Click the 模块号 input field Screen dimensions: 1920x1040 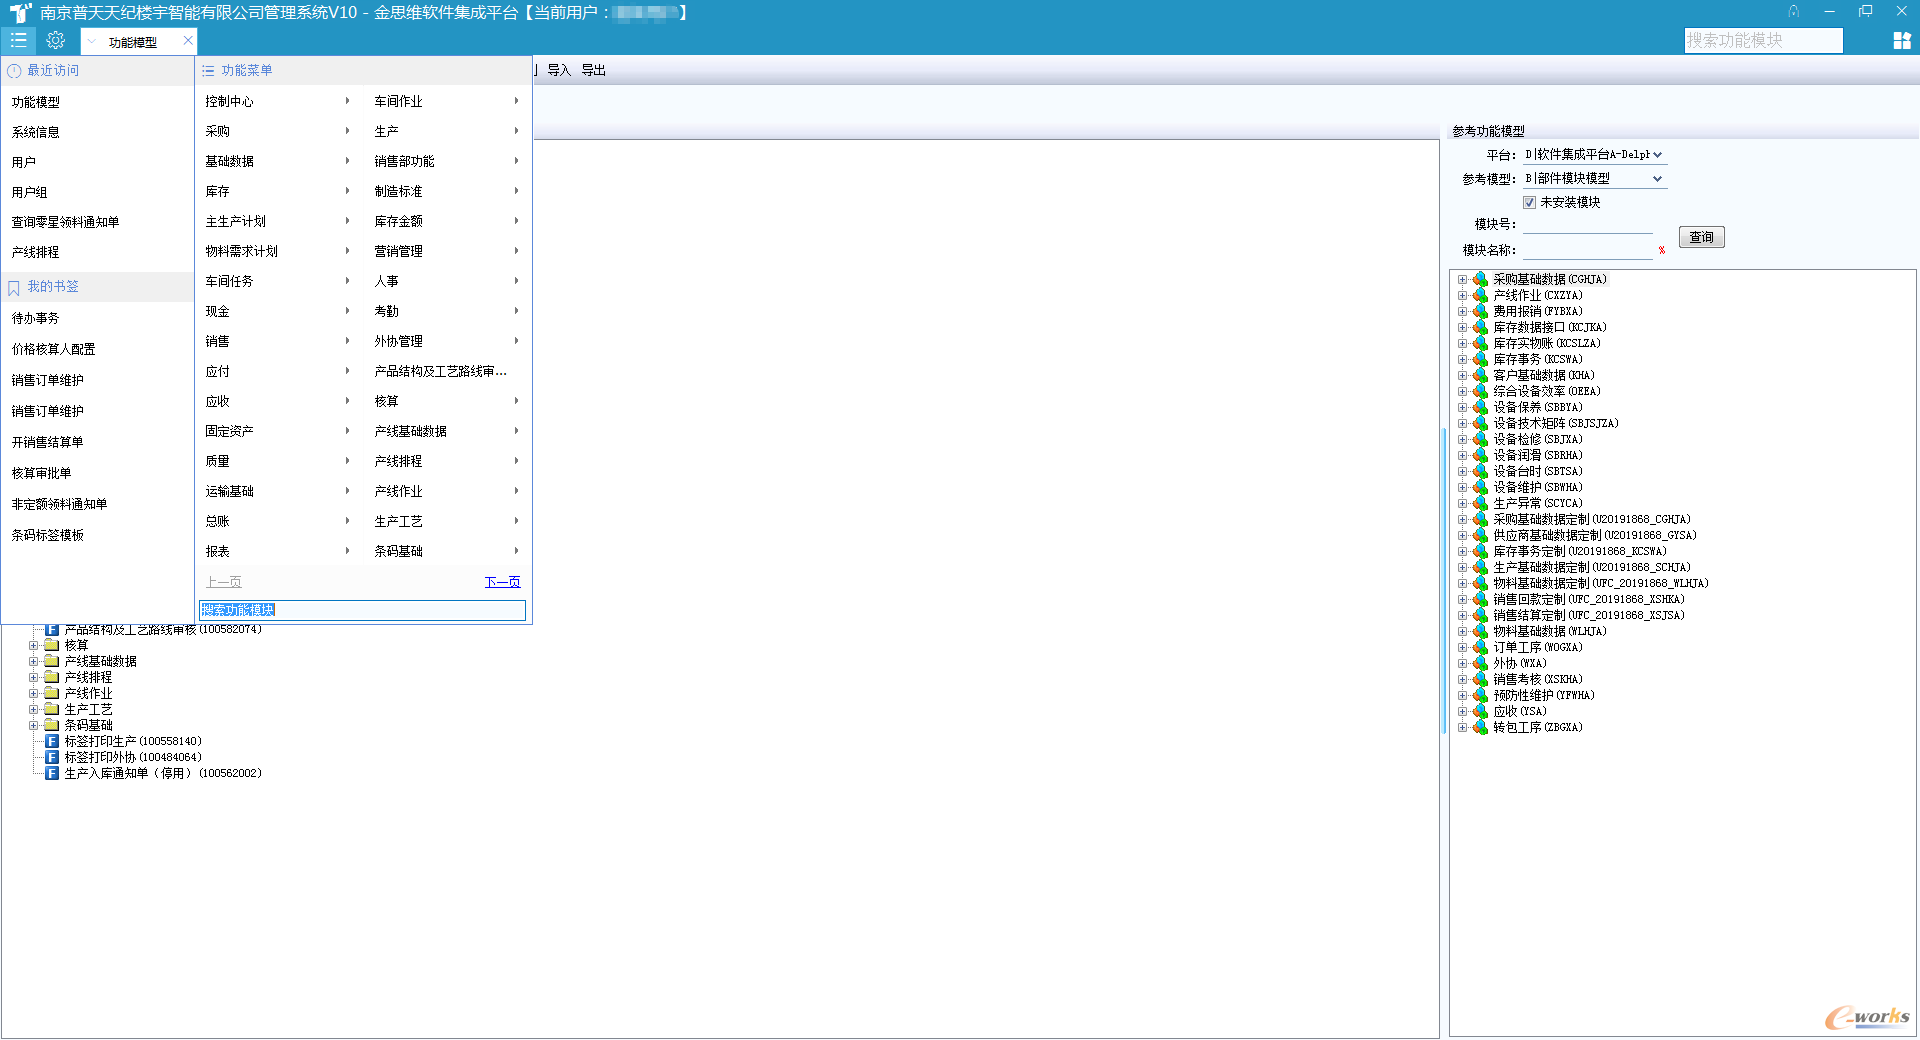[x=1588, y=224]
